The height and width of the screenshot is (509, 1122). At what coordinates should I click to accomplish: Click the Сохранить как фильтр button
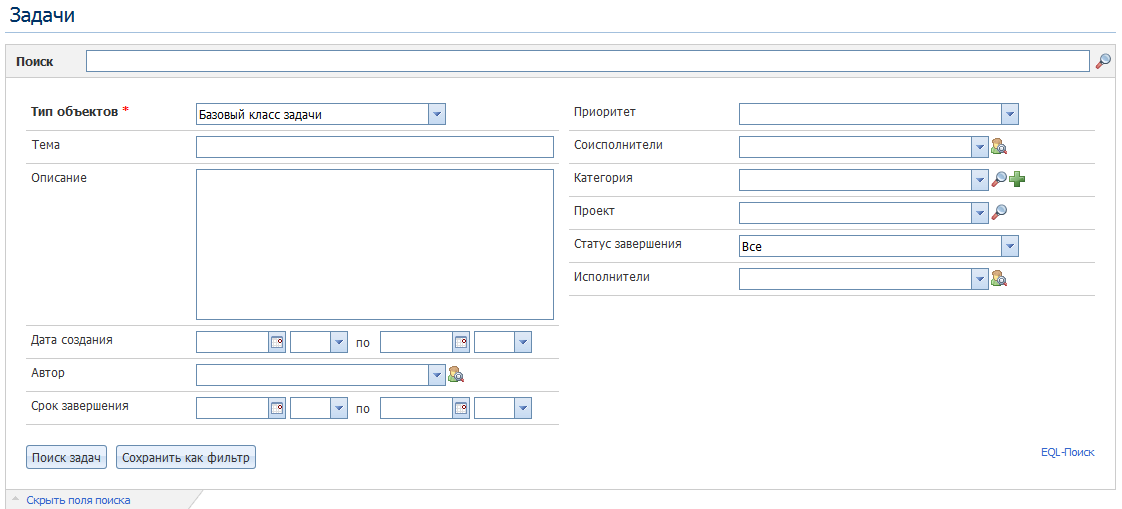point(186,458)
